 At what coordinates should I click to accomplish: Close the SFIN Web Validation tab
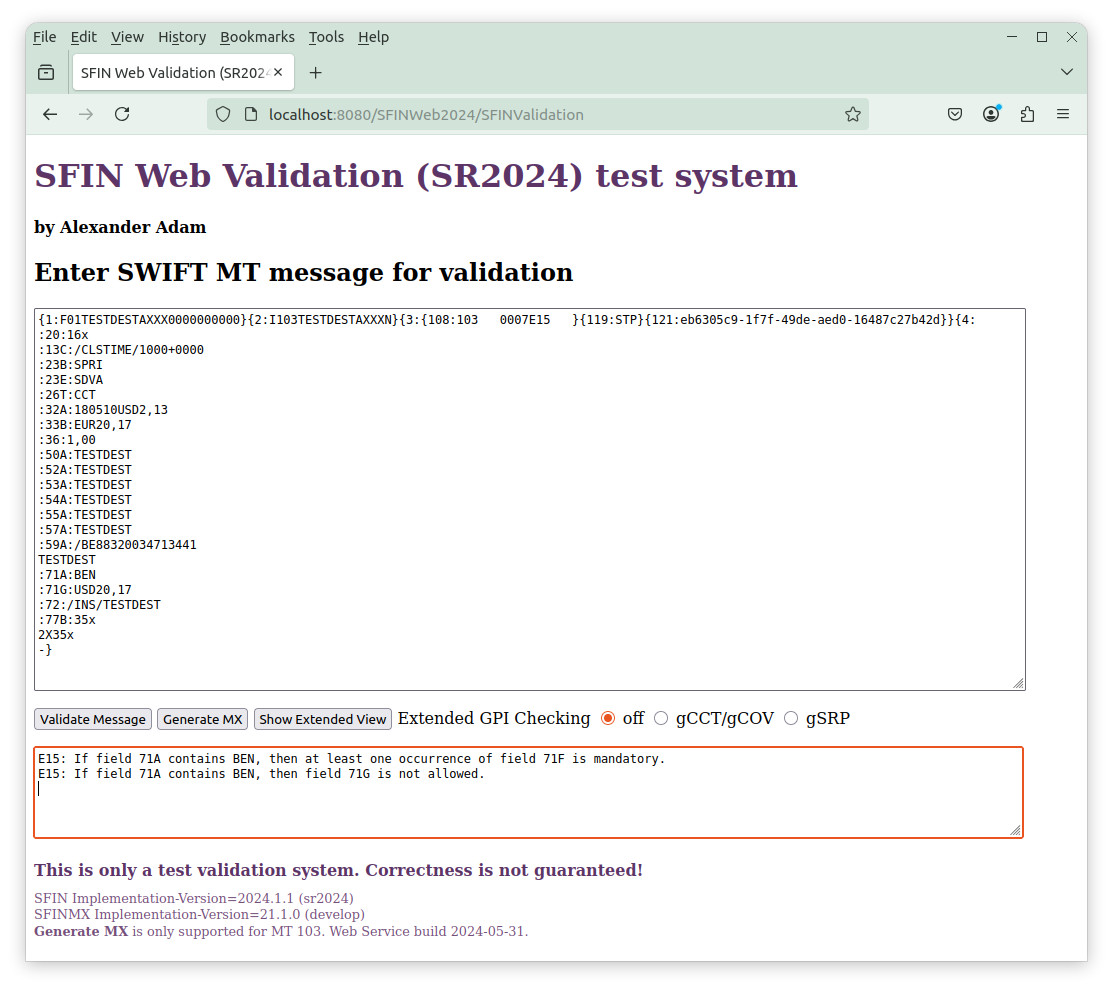coord(278,72)
